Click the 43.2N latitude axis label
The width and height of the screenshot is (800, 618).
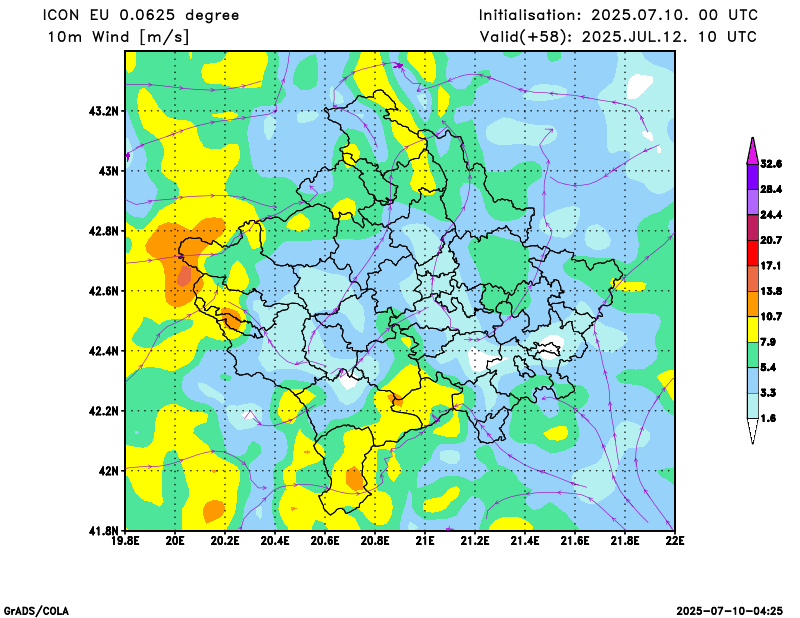click(x=104, y=111)
